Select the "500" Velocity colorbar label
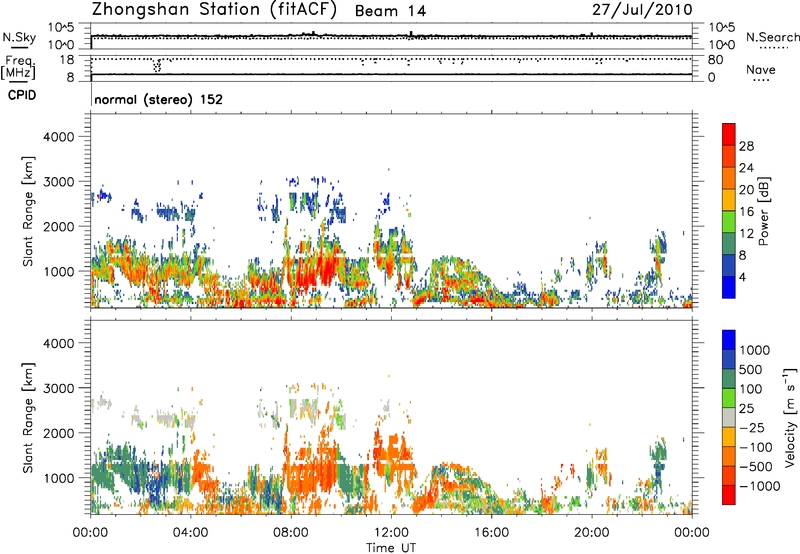Image resolution: width=800 pixels, height=554 pixels. [x=749, y=369]
